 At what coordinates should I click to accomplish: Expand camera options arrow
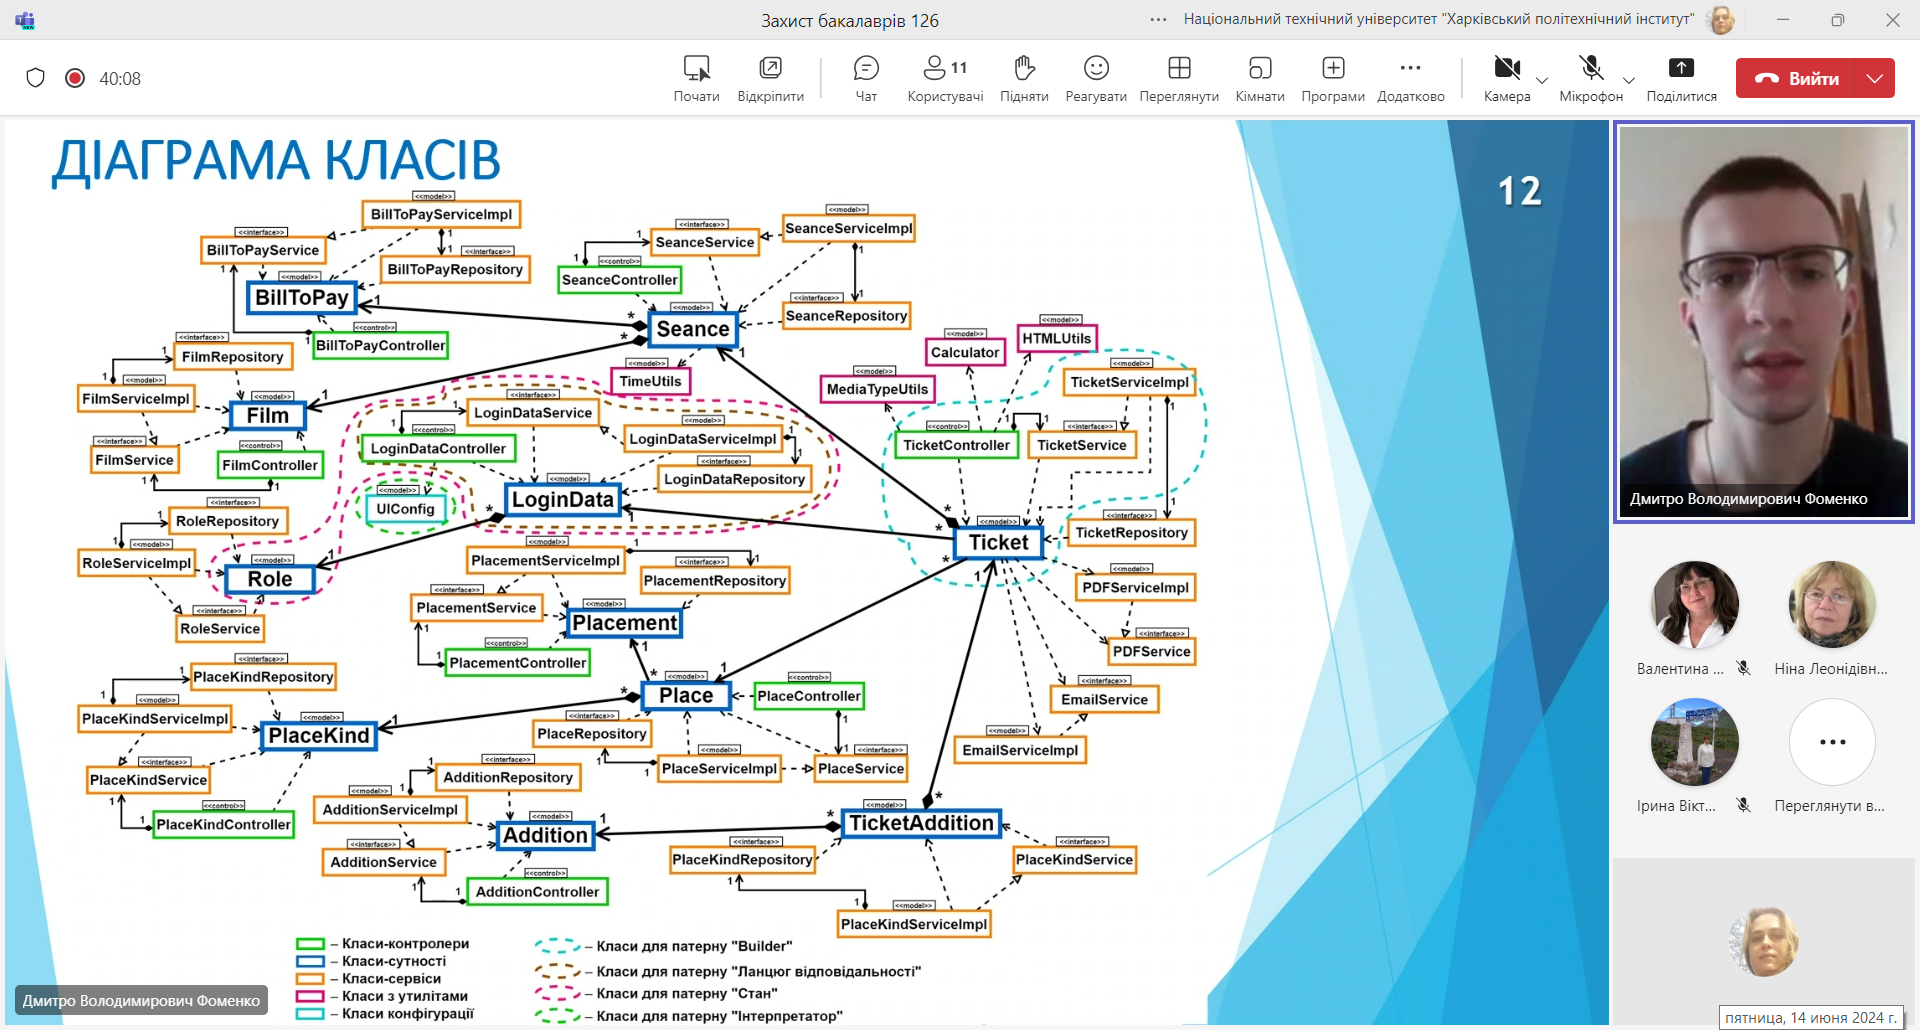coord(1542,80)
